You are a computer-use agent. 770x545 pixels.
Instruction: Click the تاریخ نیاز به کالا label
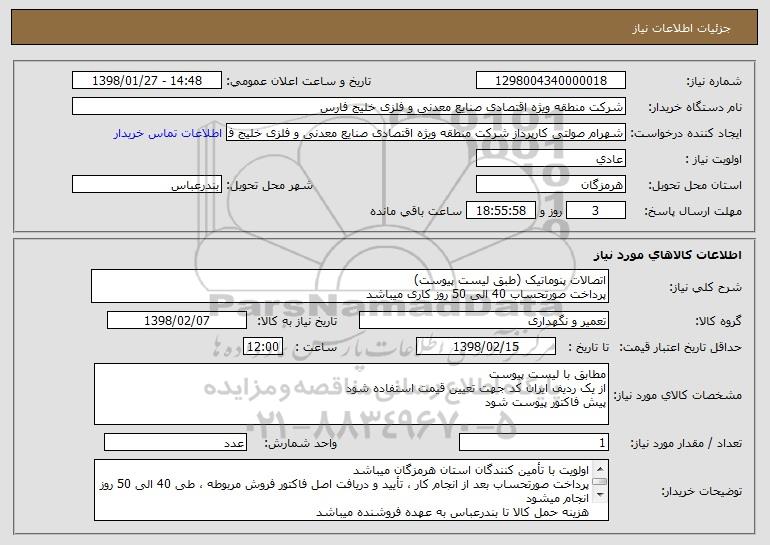[297, 322]
